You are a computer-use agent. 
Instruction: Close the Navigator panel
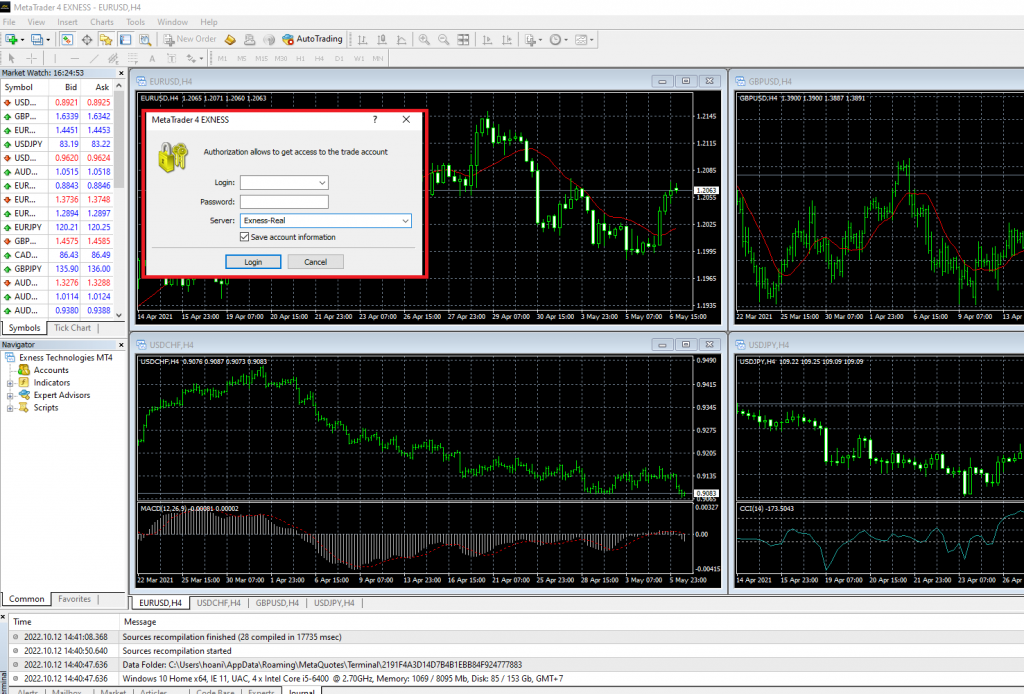click(x=121, y=345)
